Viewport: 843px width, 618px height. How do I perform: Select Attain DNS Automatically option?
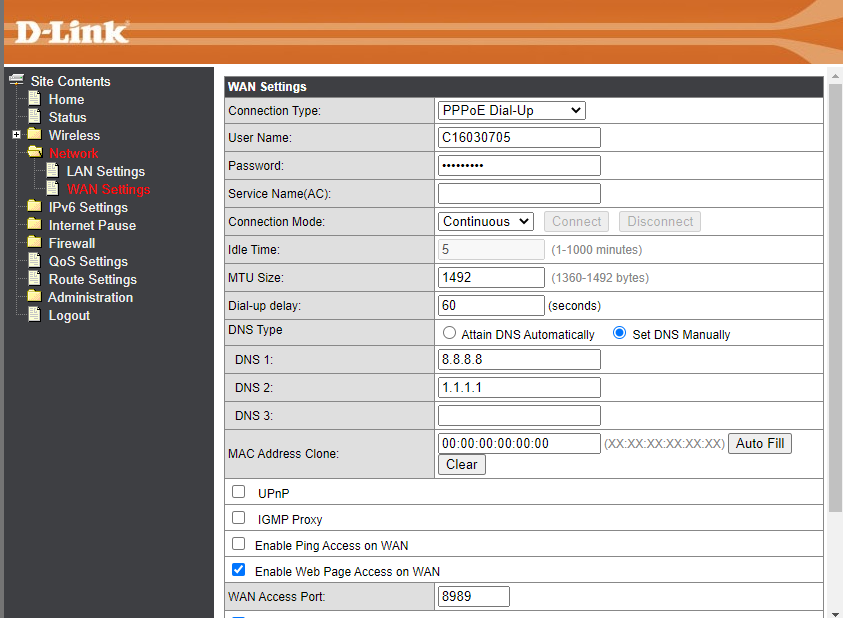[x=450, y=333]
